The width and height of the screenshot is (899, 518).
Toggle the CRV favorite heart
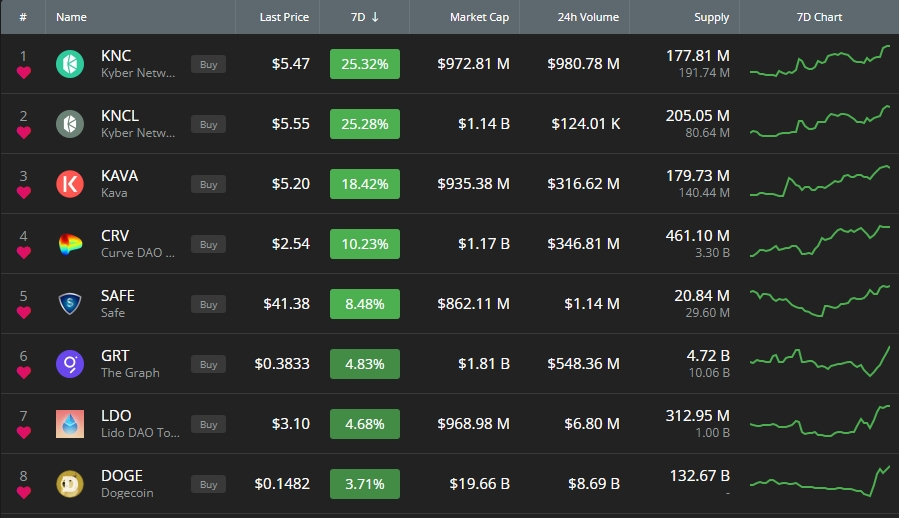click(x=24, y=252)
